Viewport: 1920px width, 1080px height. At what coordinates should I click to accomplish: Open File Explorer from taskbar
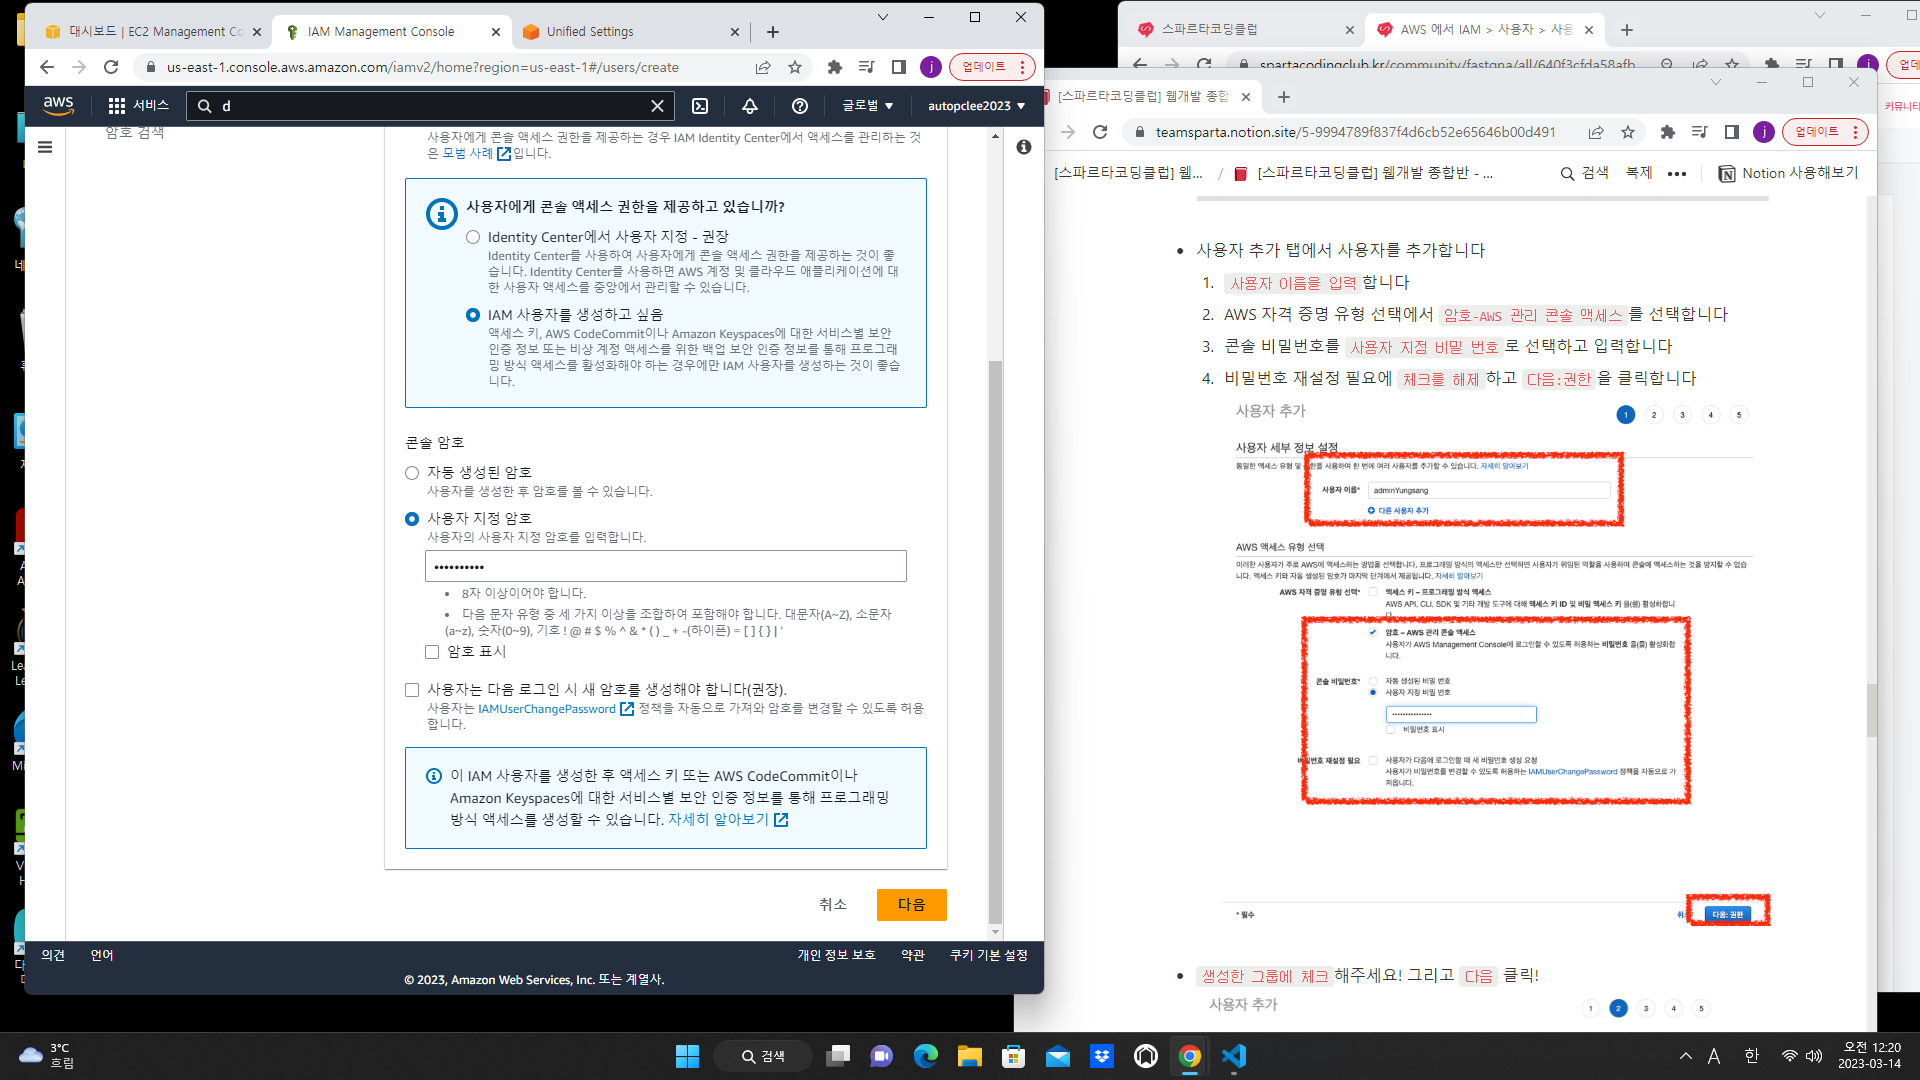coord(970,1056)
